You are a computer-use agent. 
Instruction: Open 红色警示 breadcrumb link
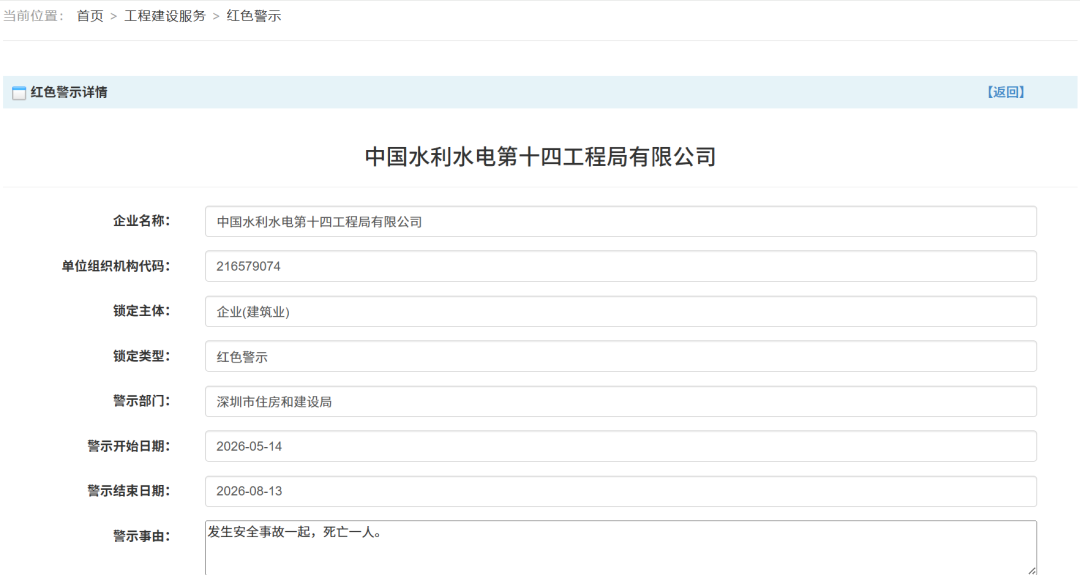(253, 16)
